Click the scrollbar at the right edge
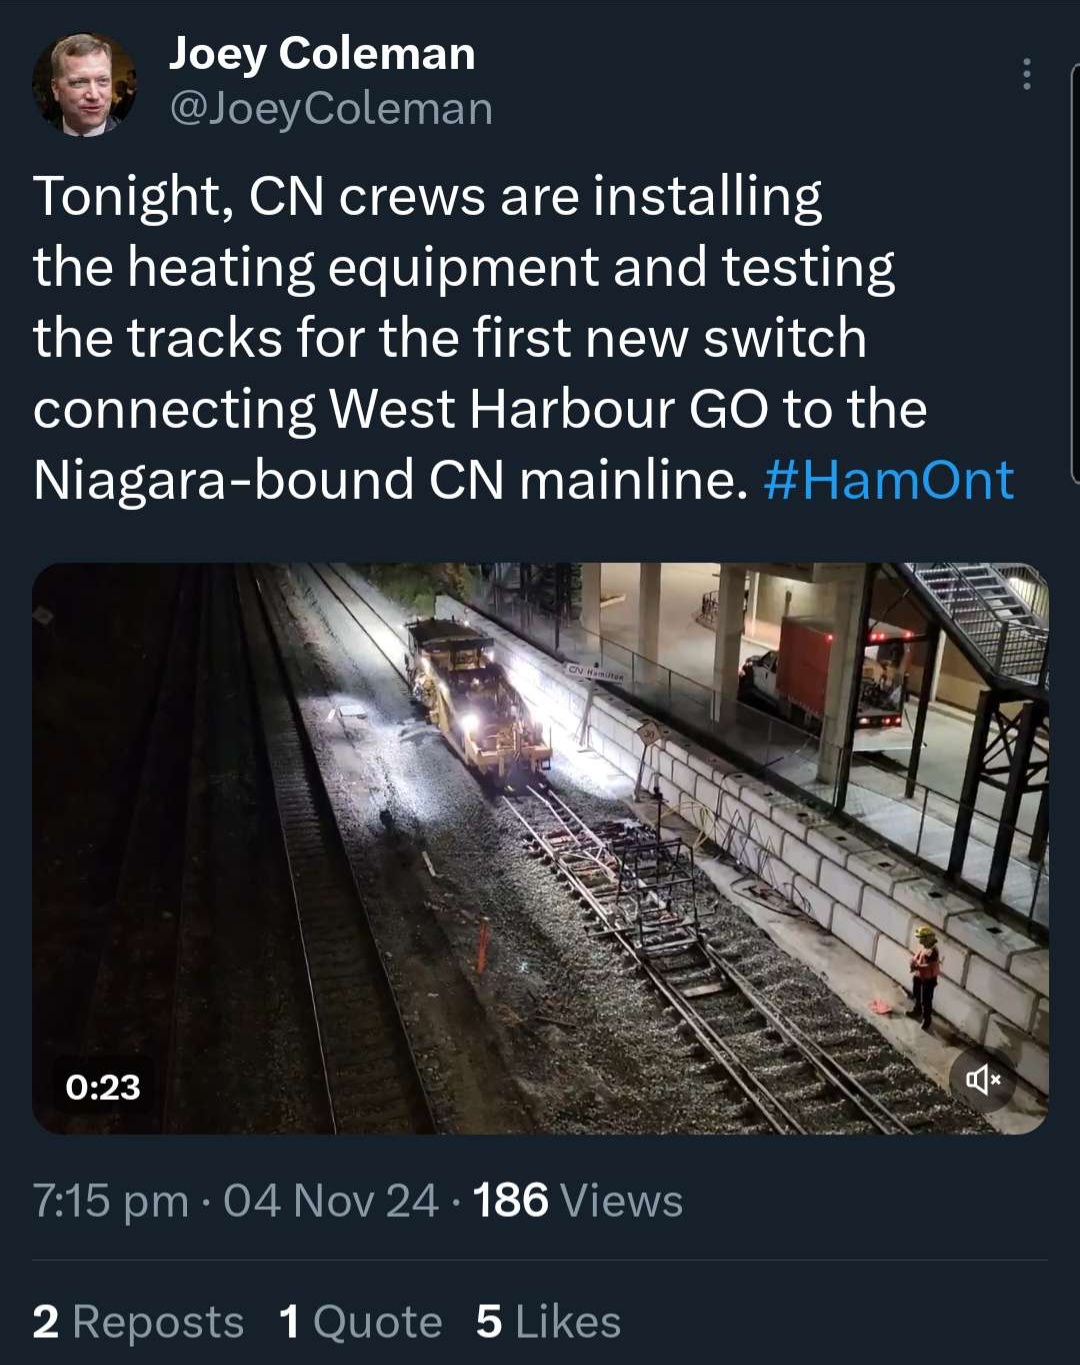 pos(1074,270)
